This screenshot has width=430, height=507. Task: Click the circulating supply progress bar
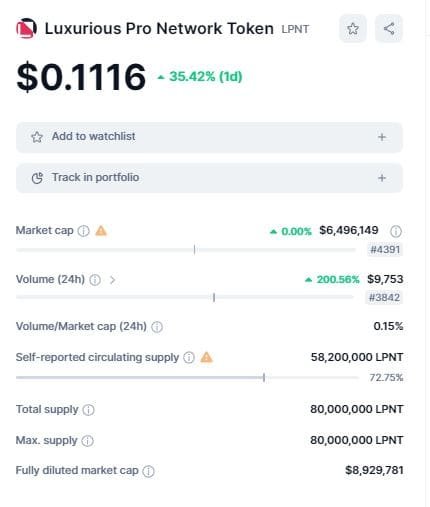[187, 378]
